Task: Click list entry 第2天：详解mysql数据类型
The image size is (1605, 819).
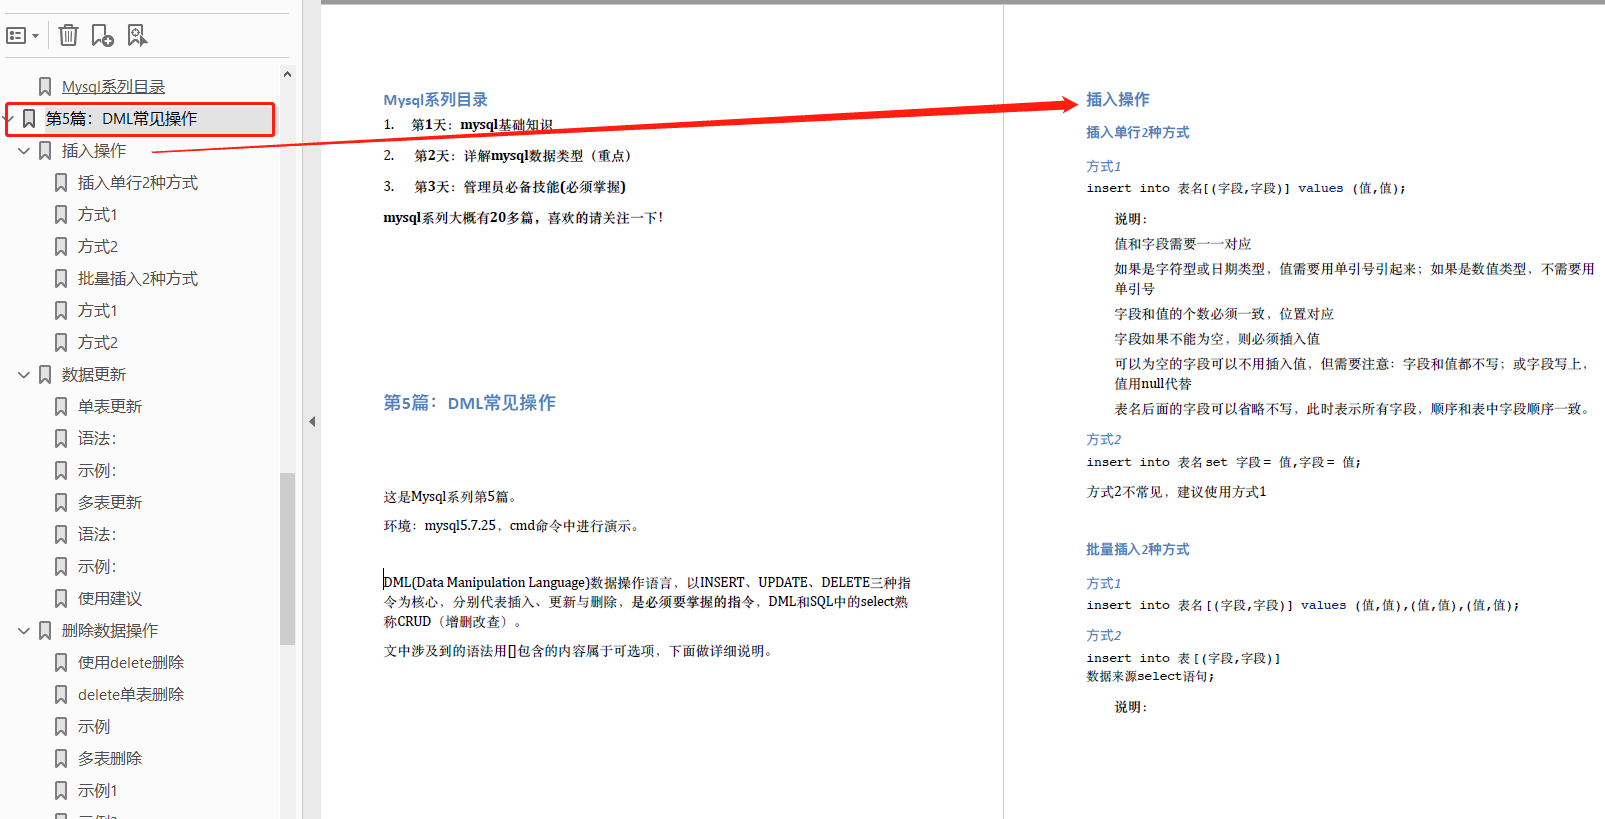Action: click(524, 156)
